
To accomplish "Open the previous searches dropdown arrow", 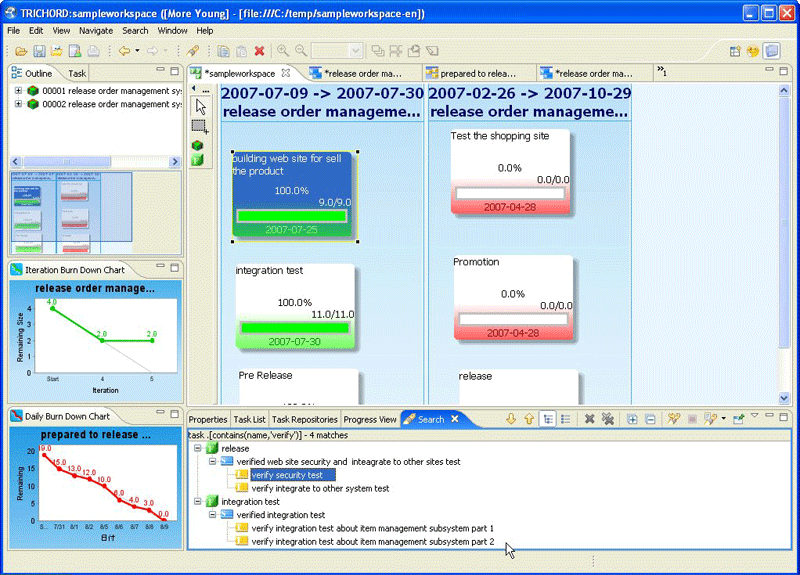I will pyautogui.click(x=723, y=419).
